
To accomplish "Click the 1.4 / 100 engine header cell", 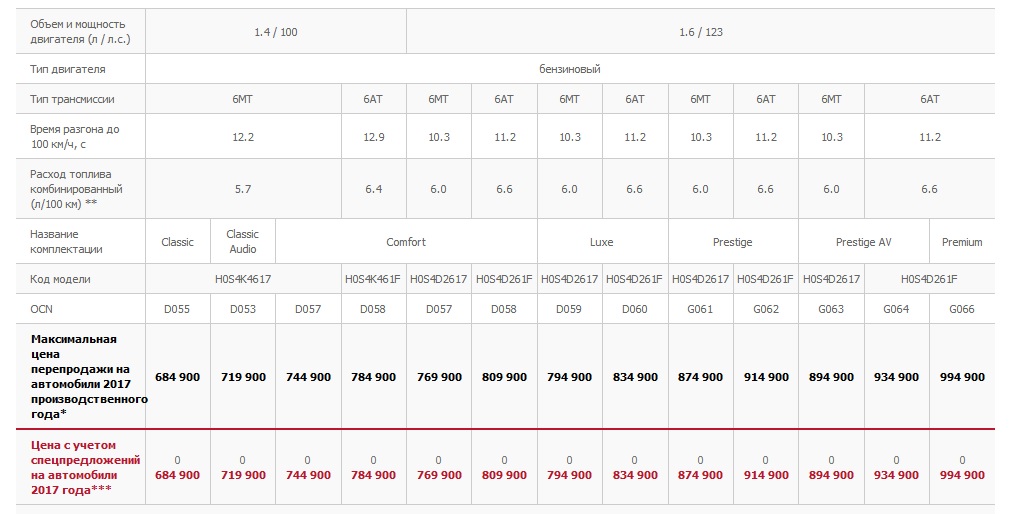I will (x=276, y=32).
